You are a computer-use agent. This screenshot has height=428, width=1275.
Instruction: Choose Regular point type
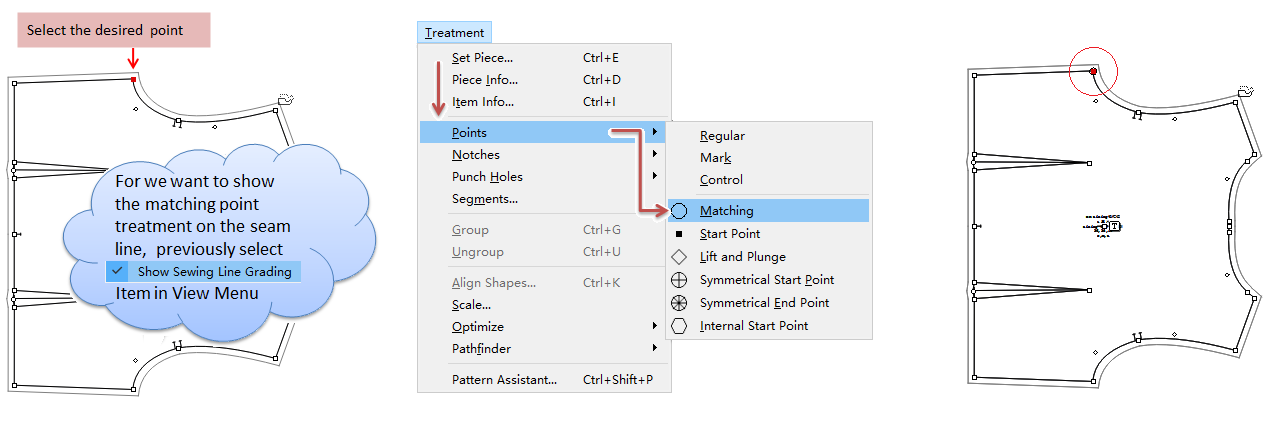tap(722, 136)
